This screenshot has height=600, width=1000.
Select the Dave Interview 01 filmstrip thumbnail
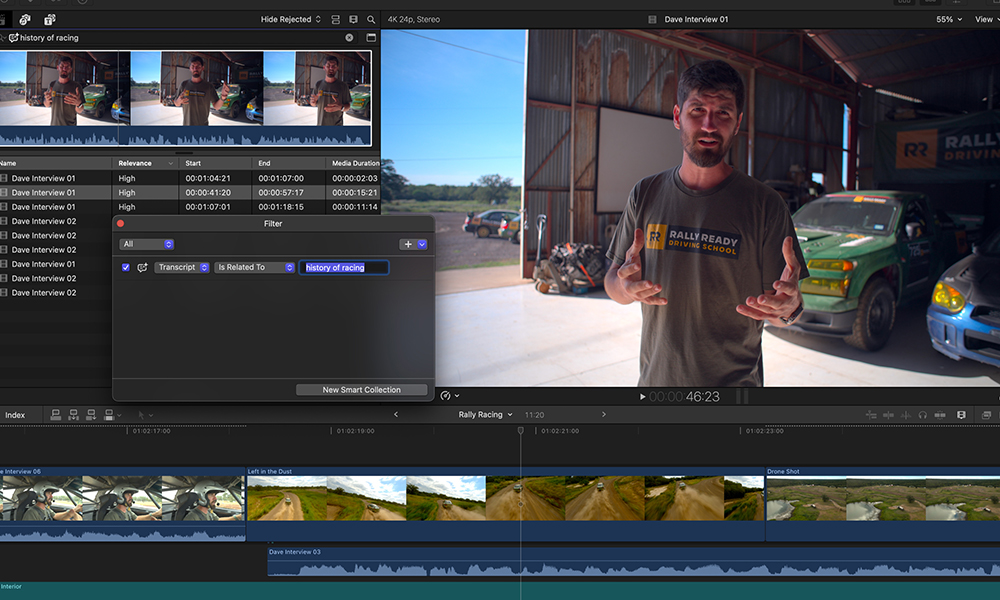tap(185, 98)
